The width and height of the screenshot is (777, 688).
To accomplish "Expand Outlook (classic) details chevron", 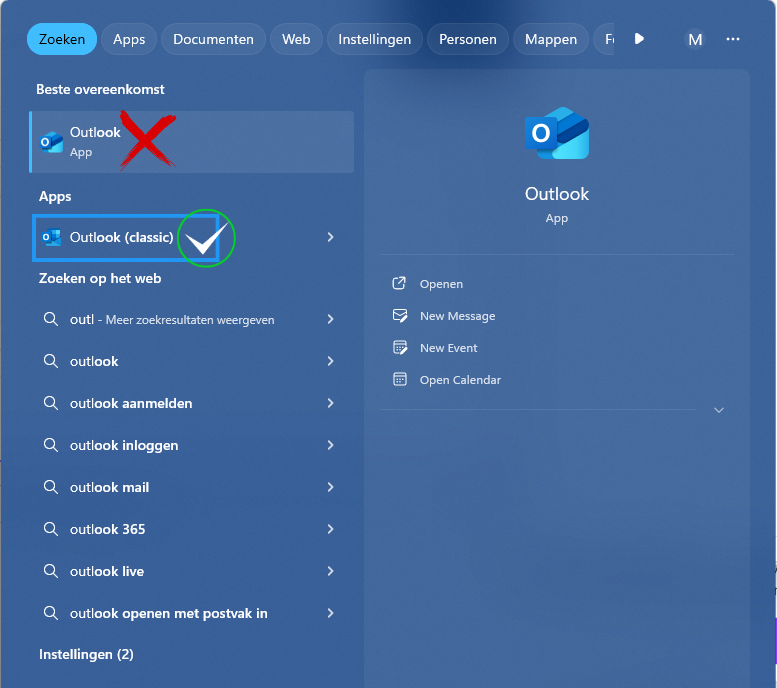I will click(x=331, y=237).
